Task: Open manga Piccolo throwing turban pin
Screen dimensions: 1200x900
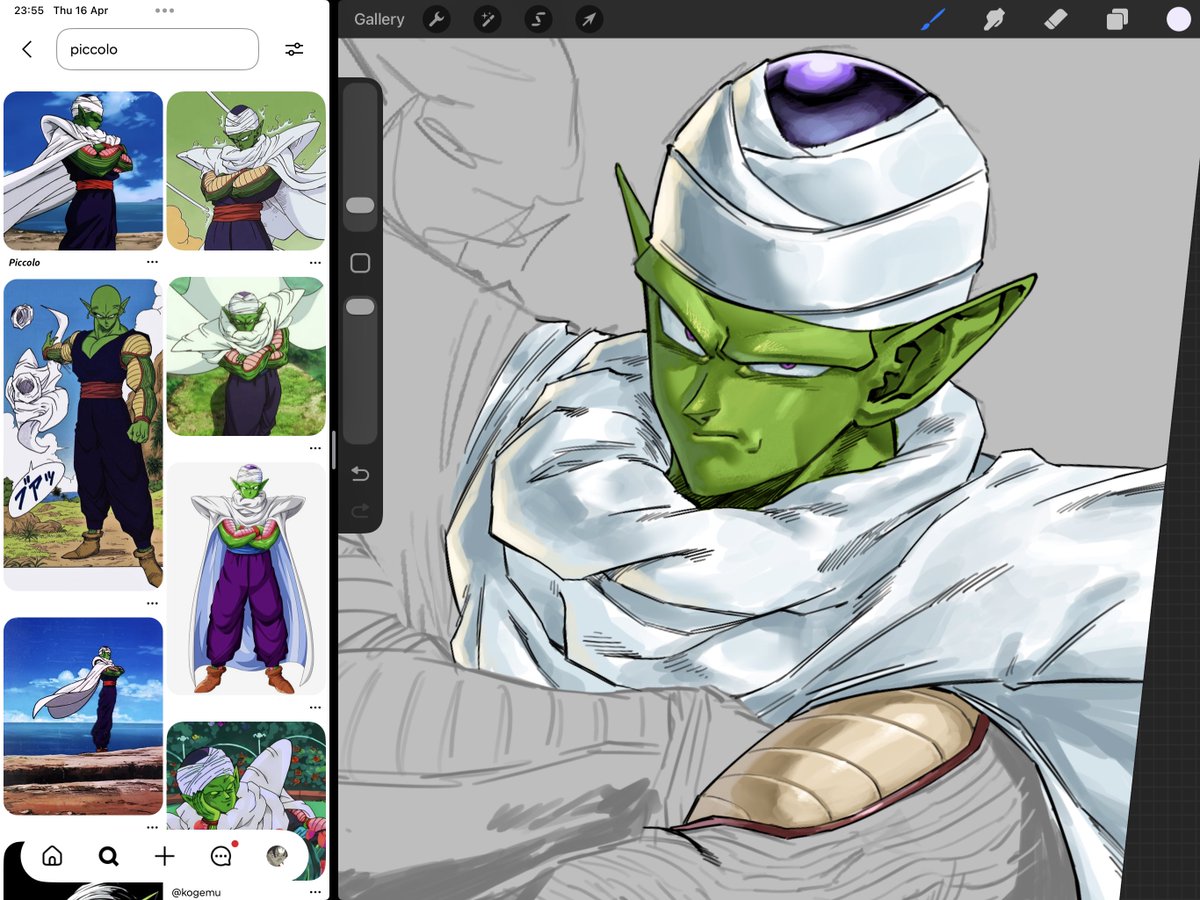Action: 83,435
